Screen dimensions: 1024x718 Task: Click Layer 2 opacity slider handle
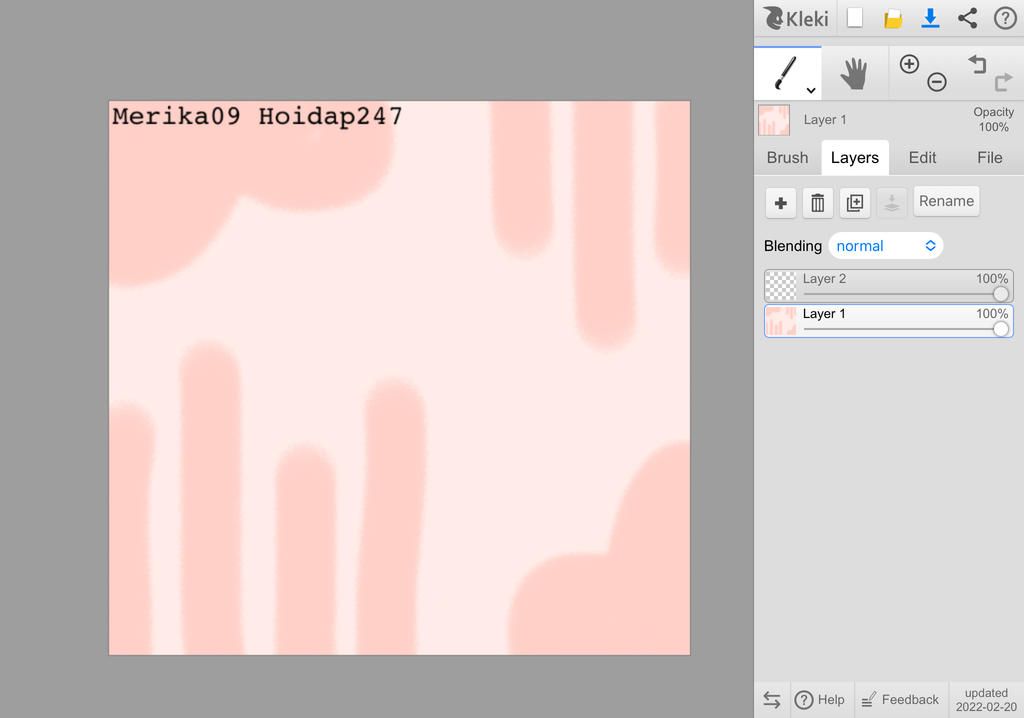click(x=1000, y=294)
